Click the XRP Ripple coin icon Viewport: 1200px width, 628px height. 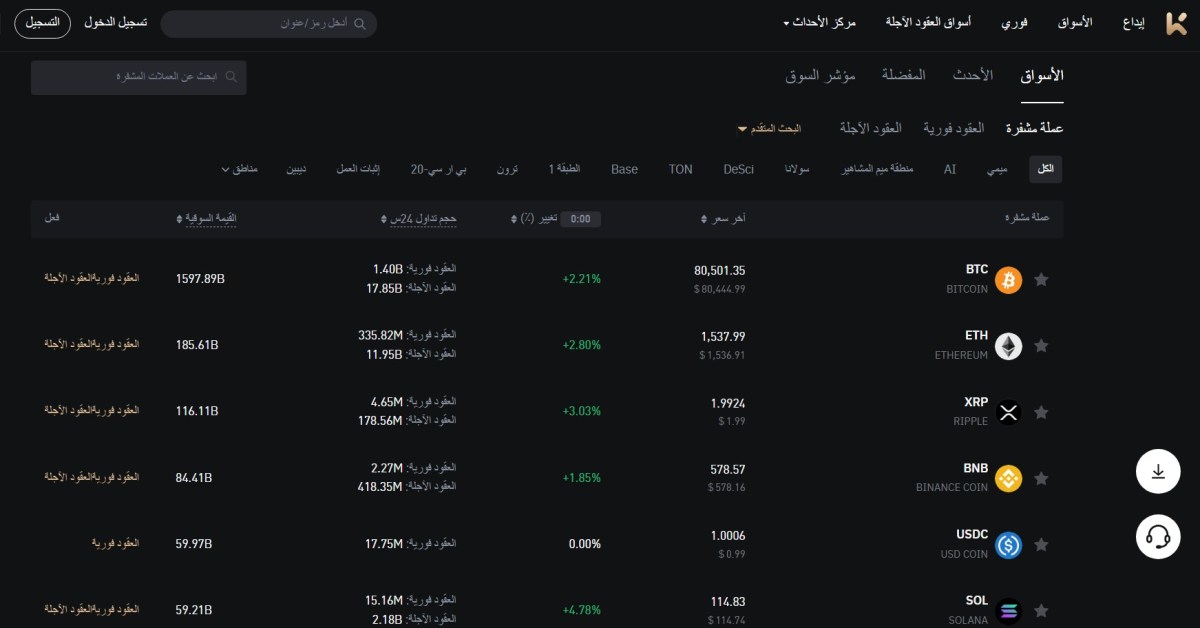coord(1008,412)
